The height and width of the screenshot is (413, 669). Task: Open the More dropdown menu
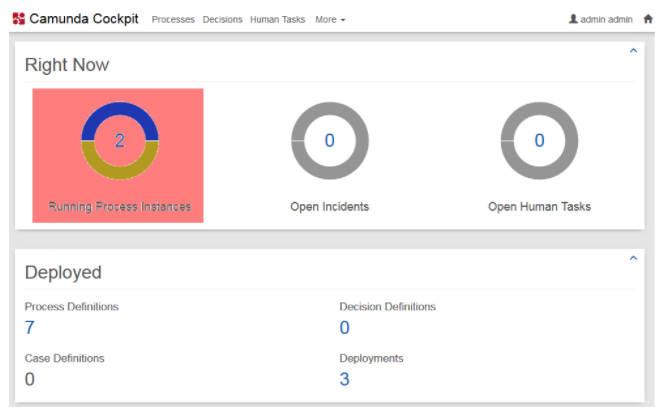(x=329, y=19)
